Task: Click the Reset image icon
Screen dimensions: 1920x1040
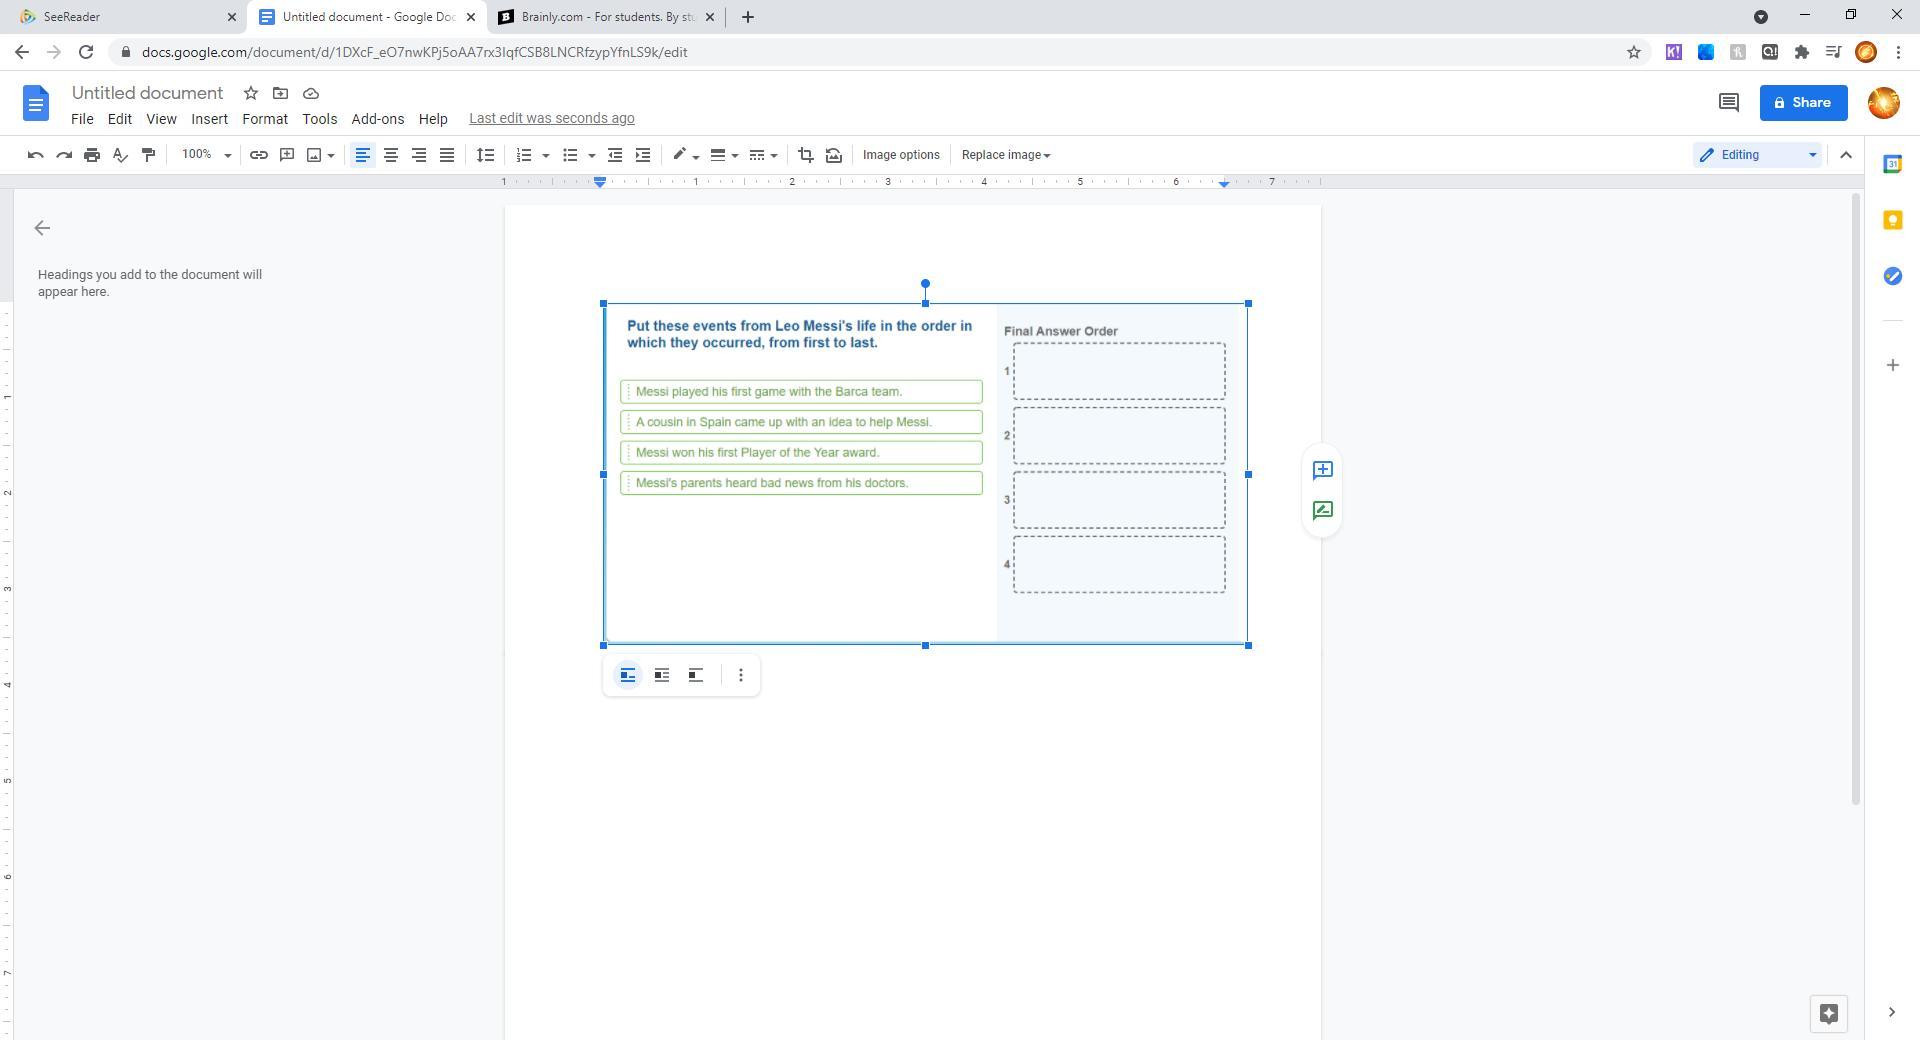Action: (833, 155)
